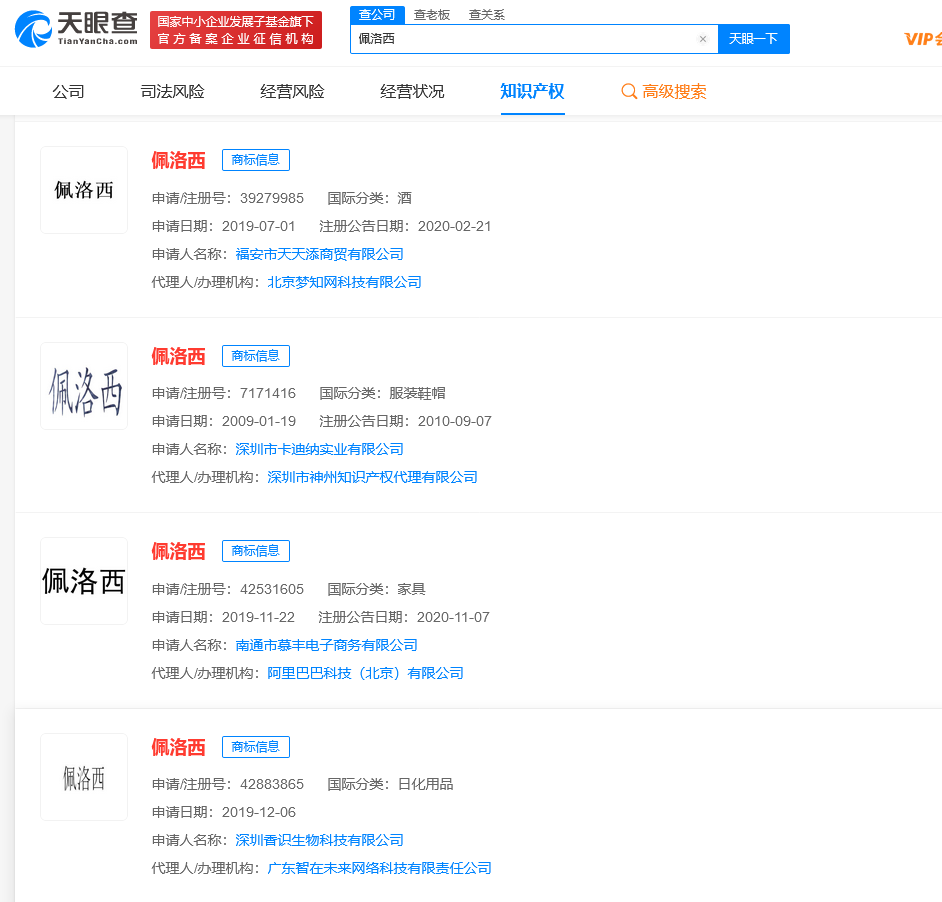This screenshot has width=942, height=902.
Task: Click the search input field
Action: pos(520,39)
